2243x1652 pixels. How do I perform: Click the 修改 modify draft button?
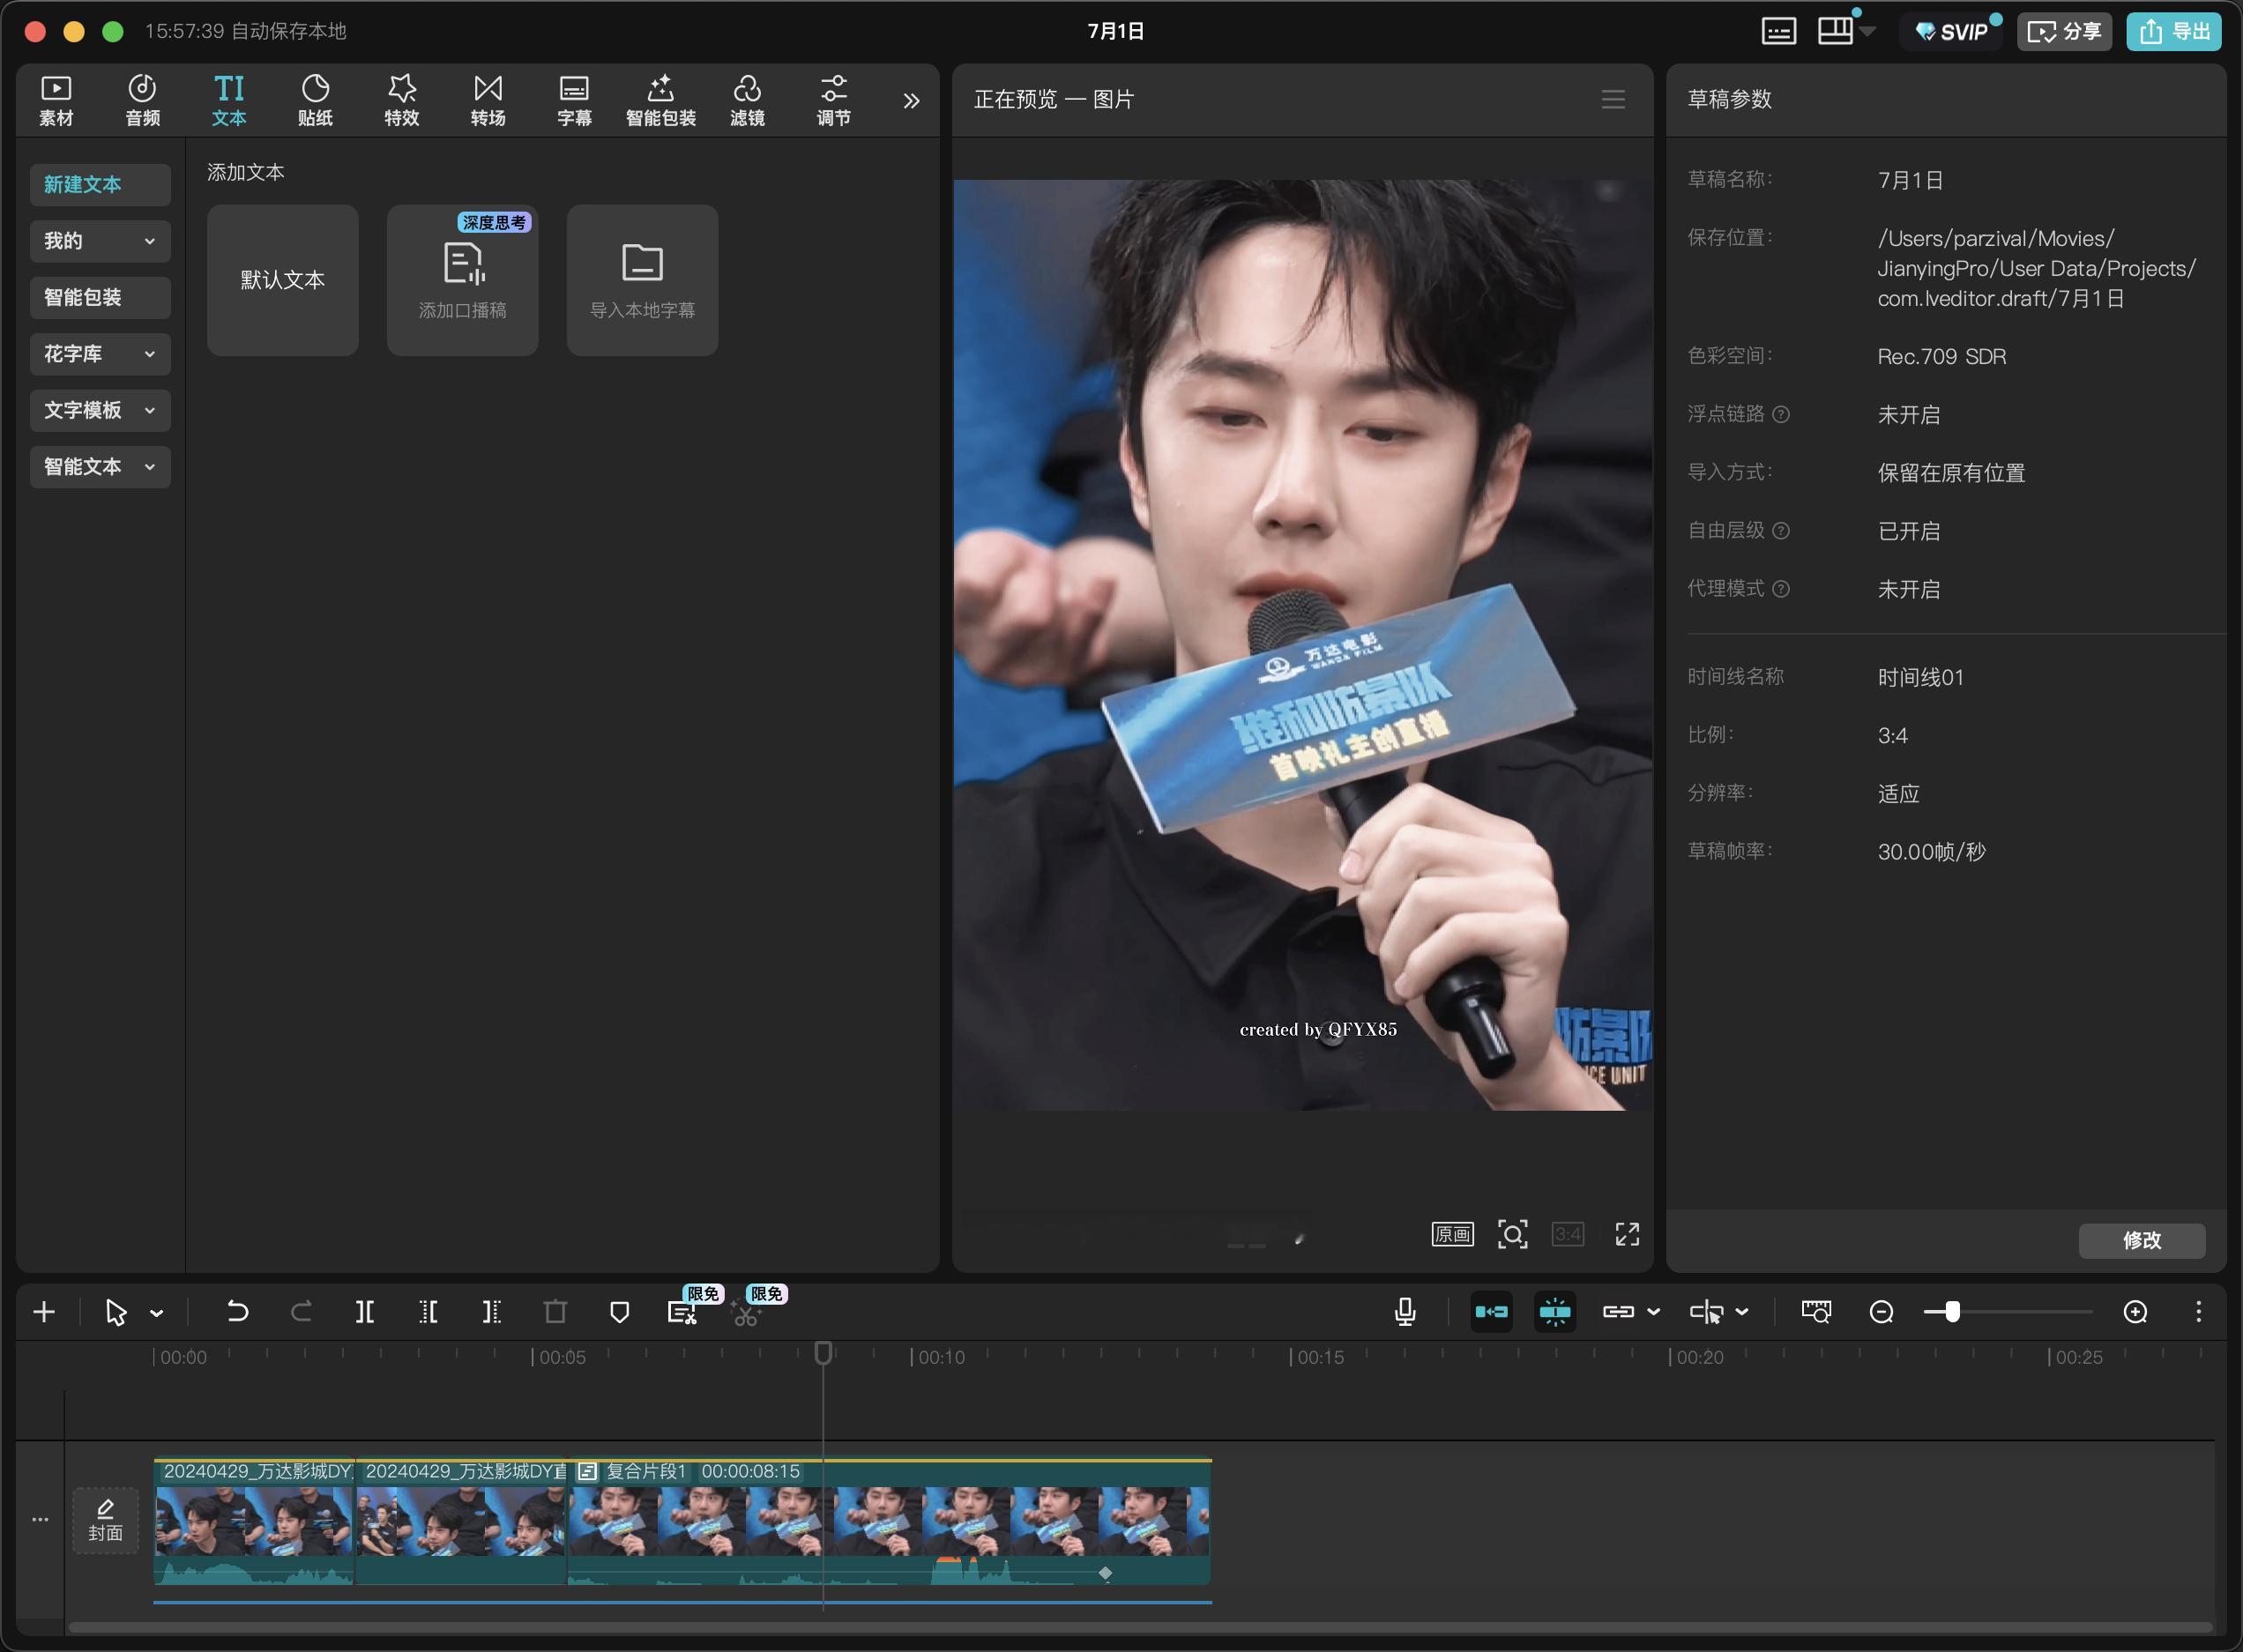2142,1240
